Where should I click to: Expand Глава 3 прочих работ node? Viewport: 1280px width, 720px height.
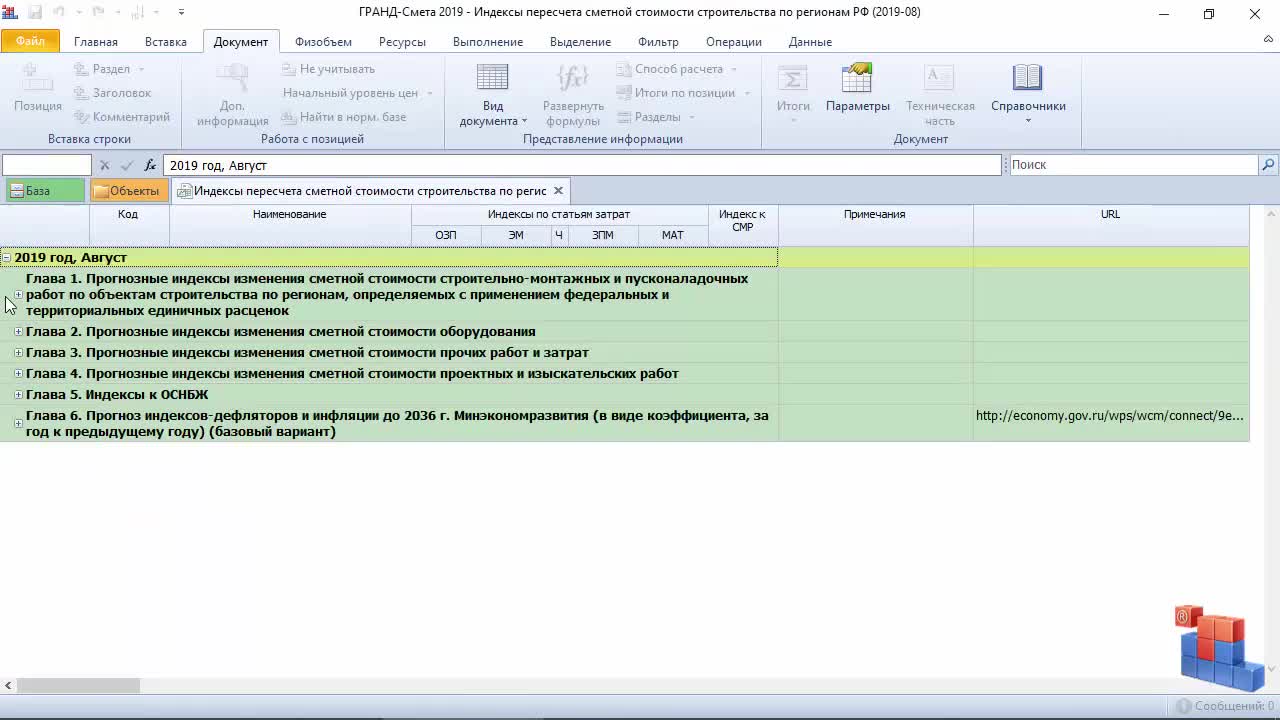pos(18,353)
